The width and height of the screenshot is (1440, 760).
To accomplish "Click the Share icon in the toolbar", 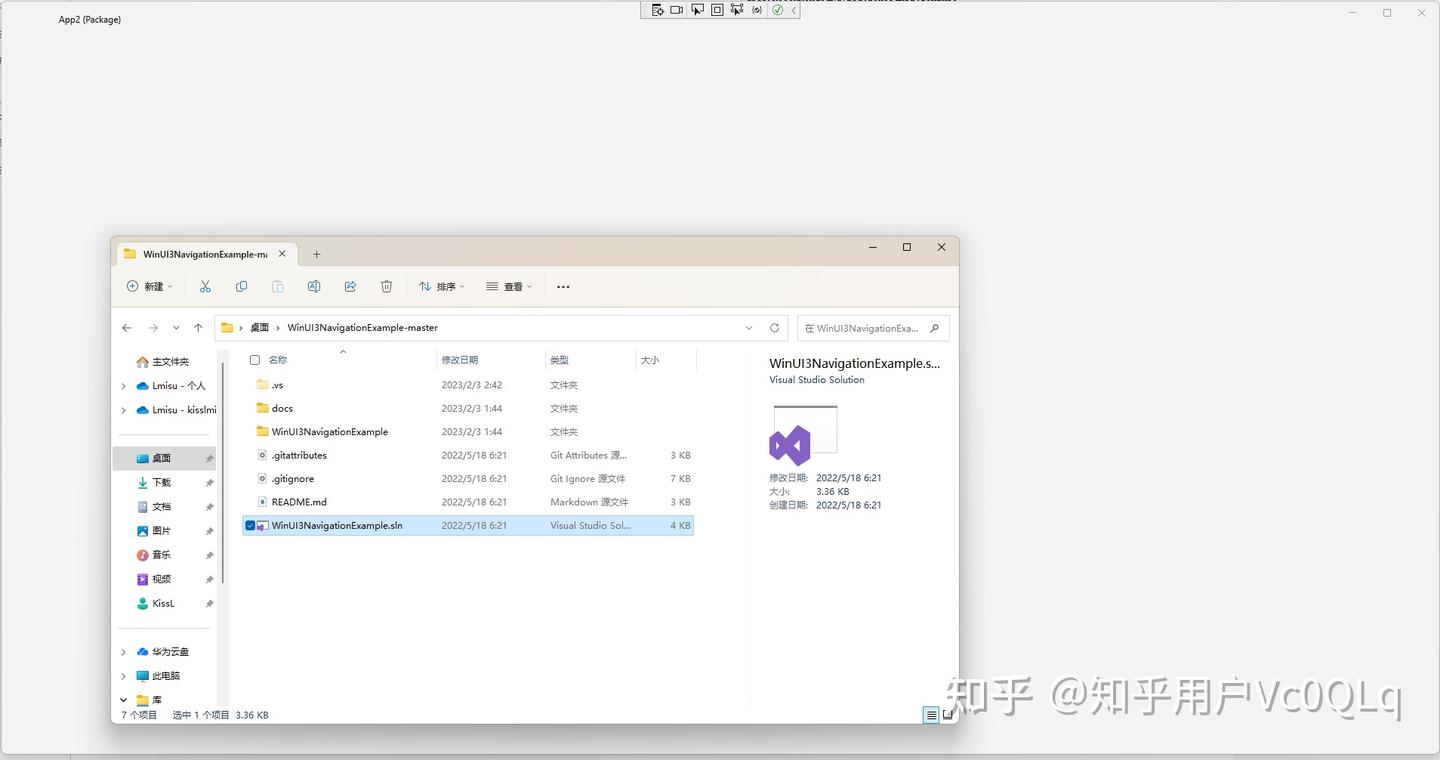I will [x=350, y=287].
